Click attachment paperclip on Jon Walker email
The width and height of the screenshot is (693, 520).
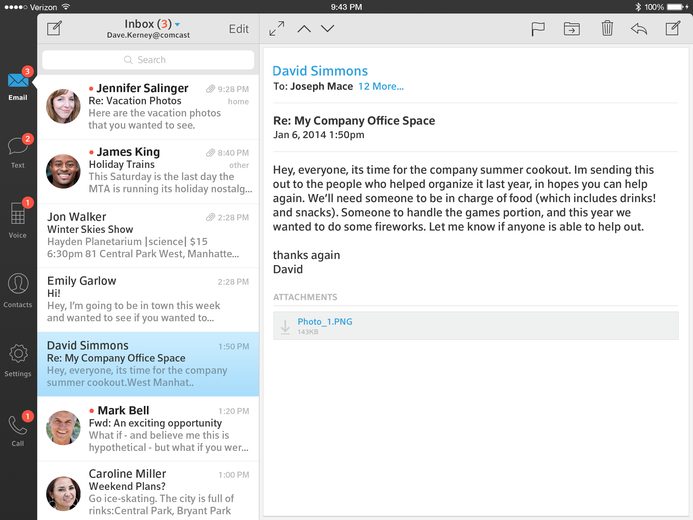tap(210, 217)
